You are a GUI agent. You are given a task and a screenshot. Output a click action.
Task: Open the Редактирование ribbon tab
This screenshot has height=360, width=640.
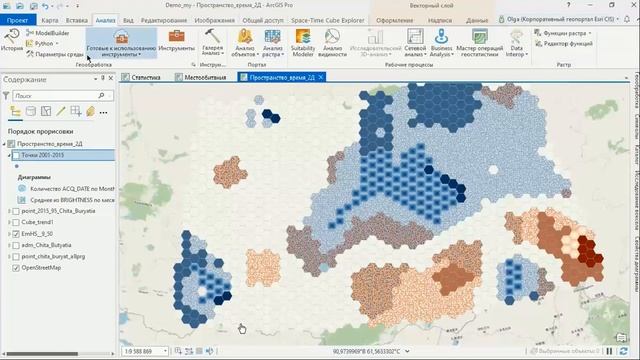click(164, 20)
